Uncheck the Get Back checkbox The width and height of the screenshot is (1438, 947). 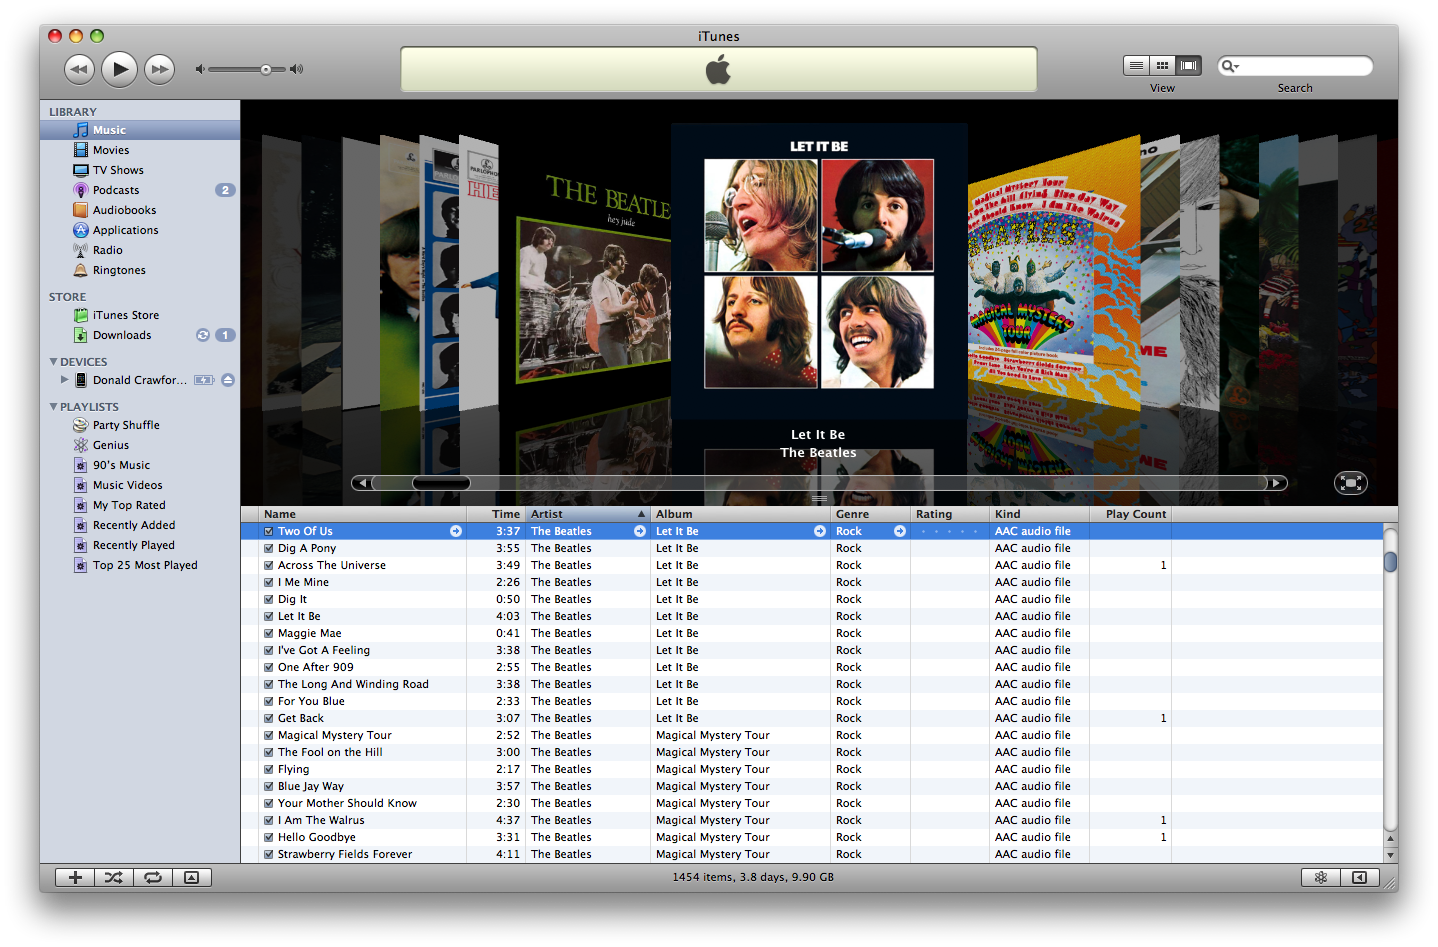268,718
